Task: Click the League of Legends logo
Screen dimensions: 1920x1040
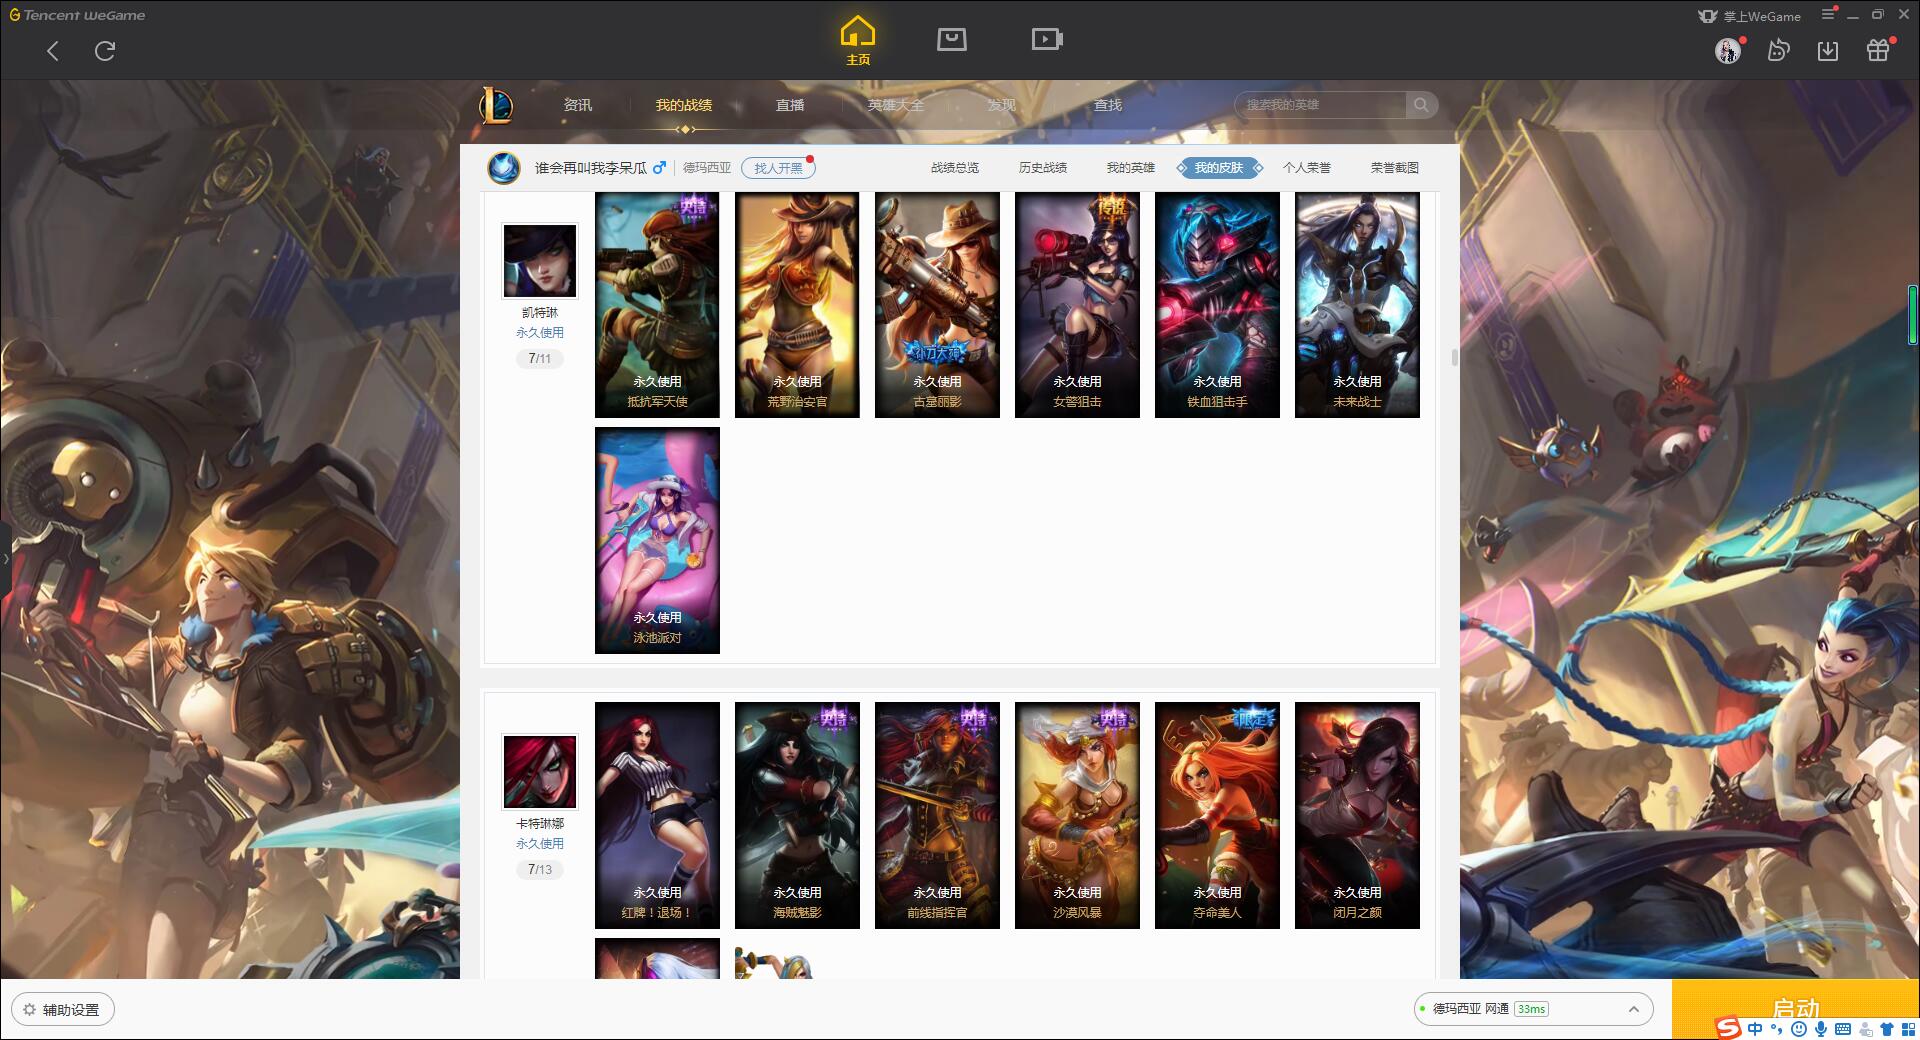Action: coord(496,104)
